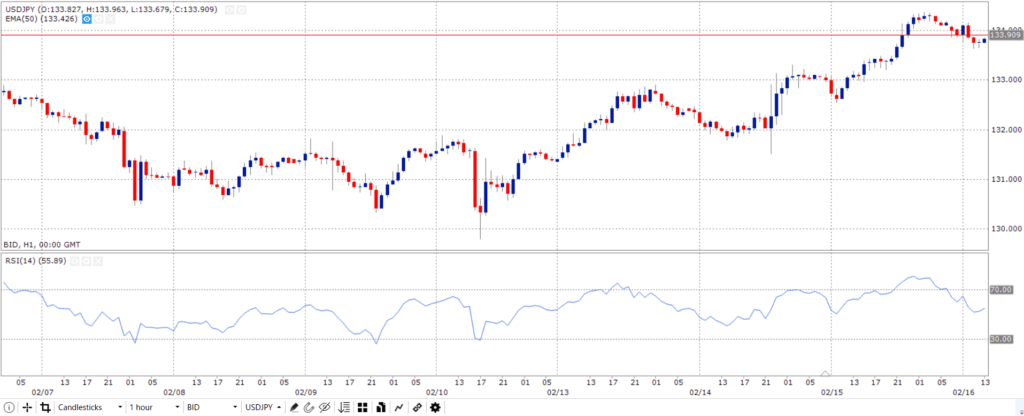Remove RSI(14) indicator with its X
Screen dimensions: 1024x416
click(x=98, y=261)
